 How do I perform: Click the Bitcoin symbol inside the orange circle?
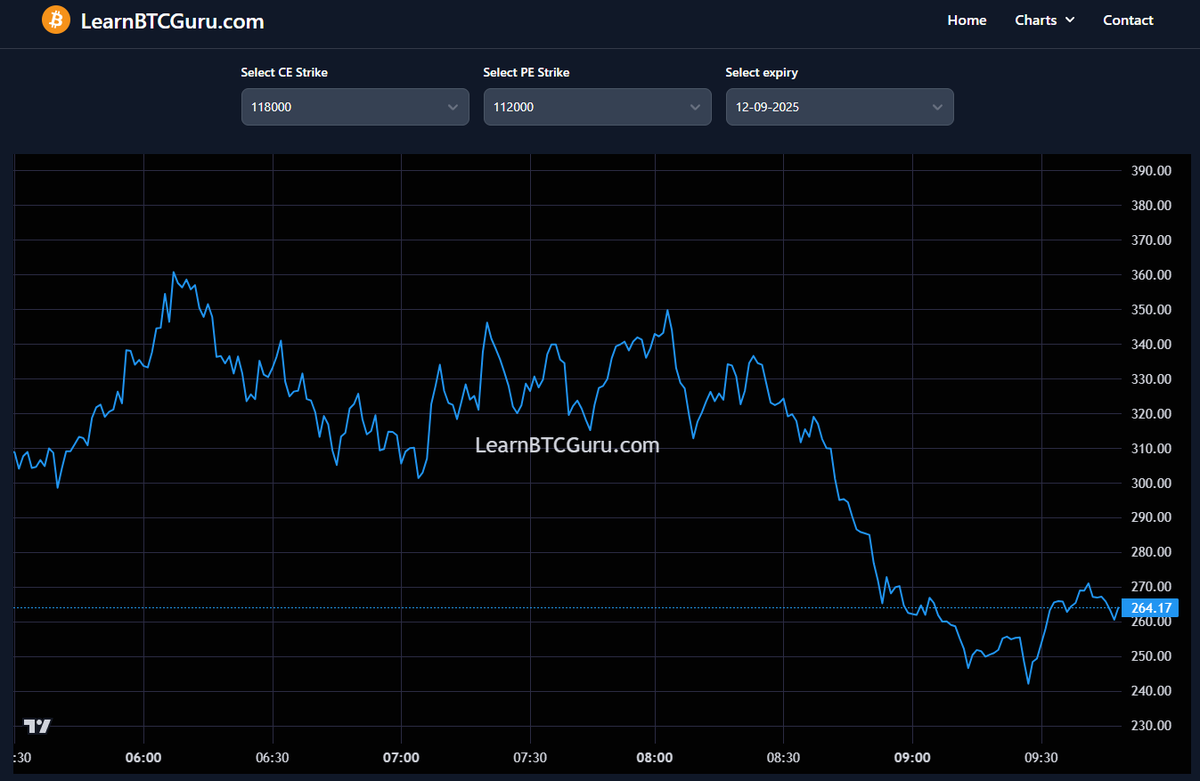coord(56,19)
